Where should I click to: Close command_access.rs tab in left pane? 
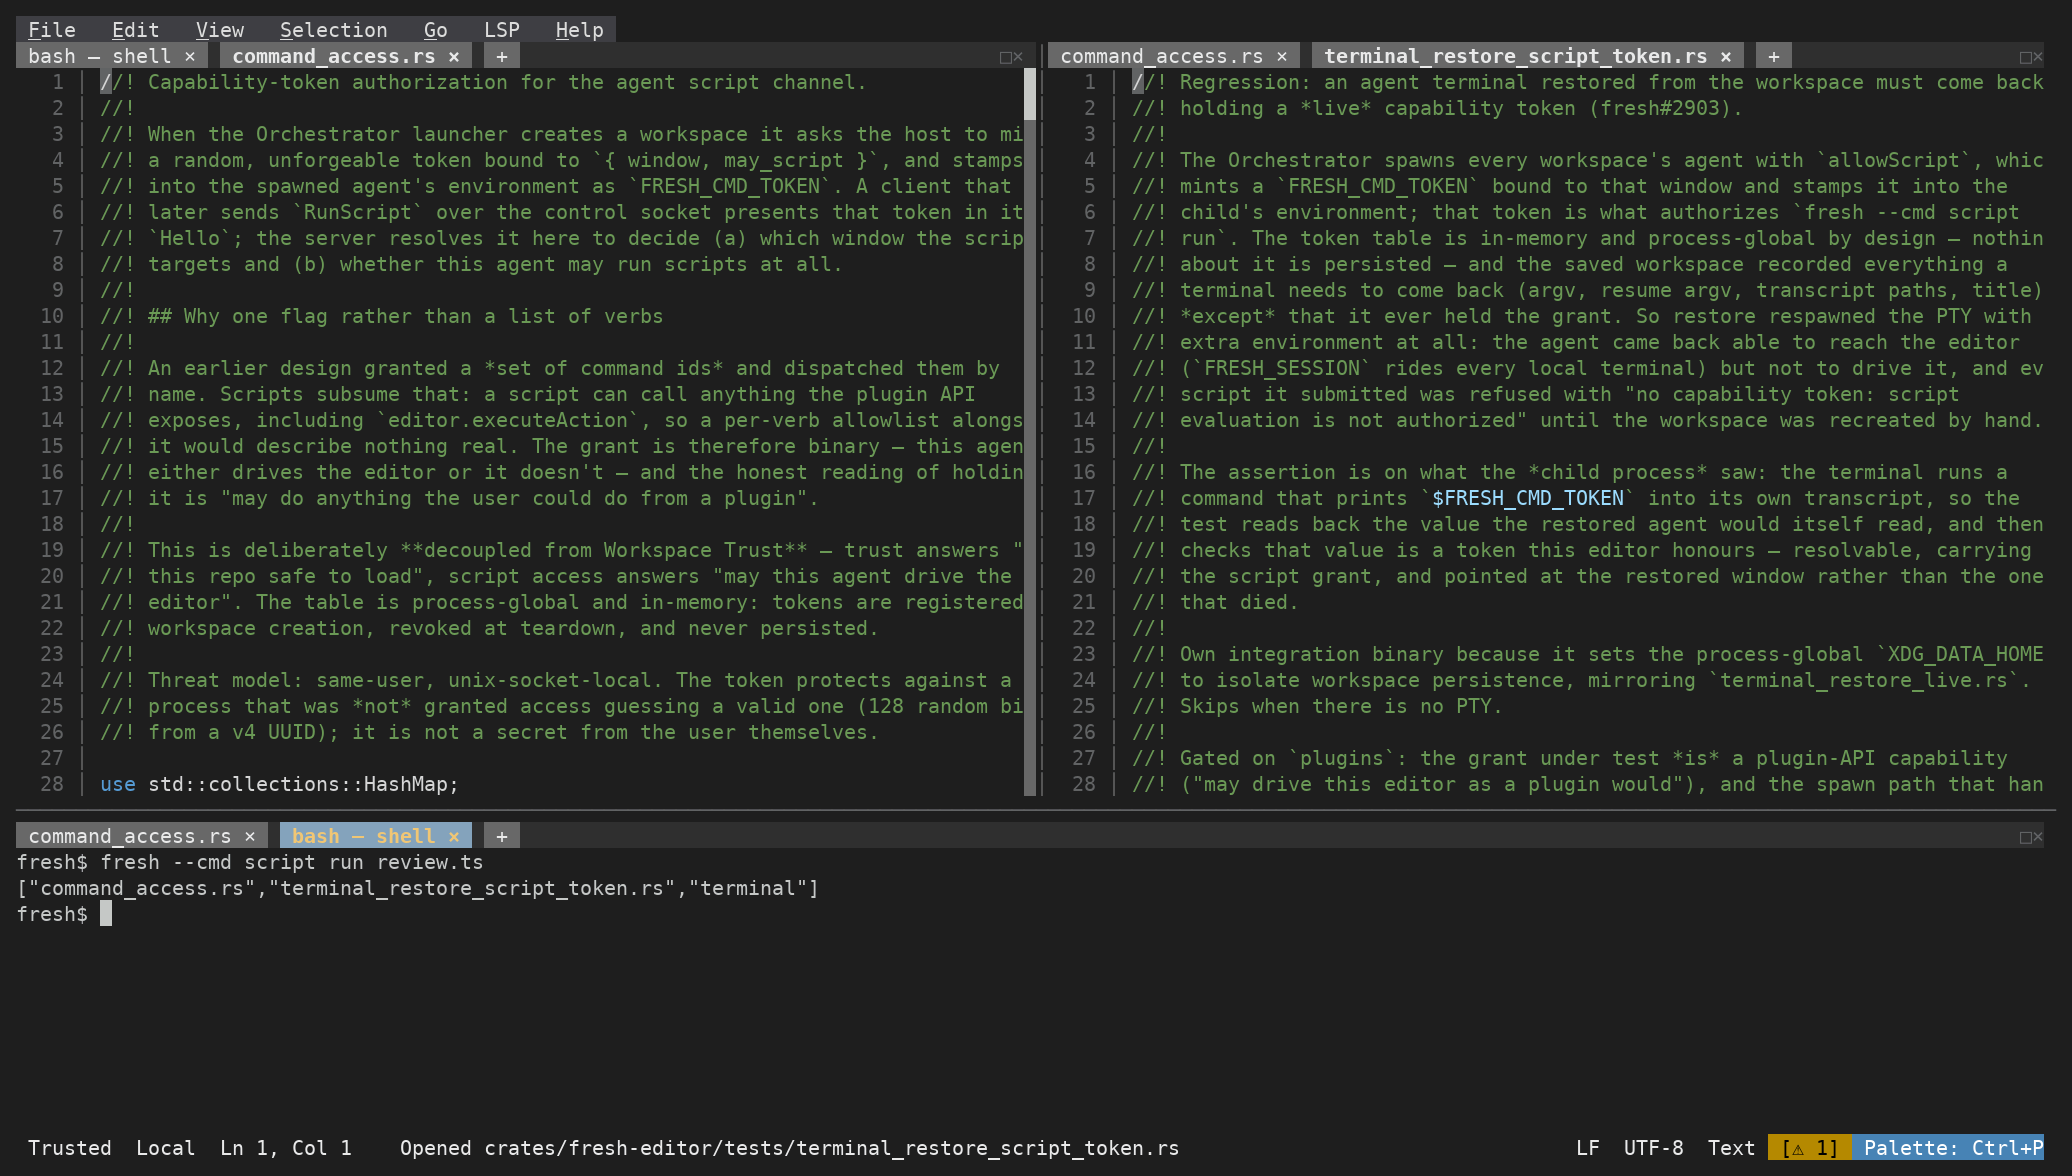click(454, 56)
